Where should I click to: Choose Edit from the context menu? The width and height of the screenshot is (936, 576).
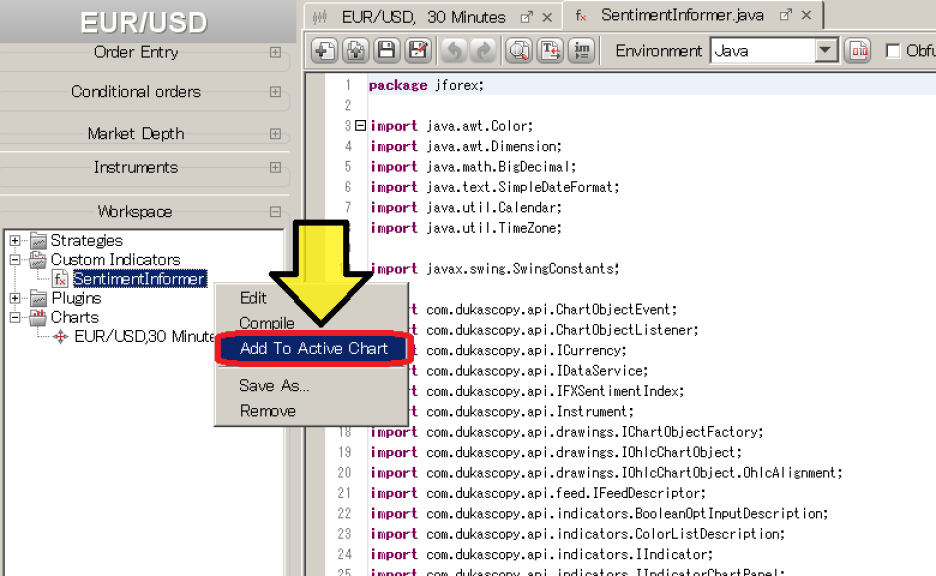253,298
